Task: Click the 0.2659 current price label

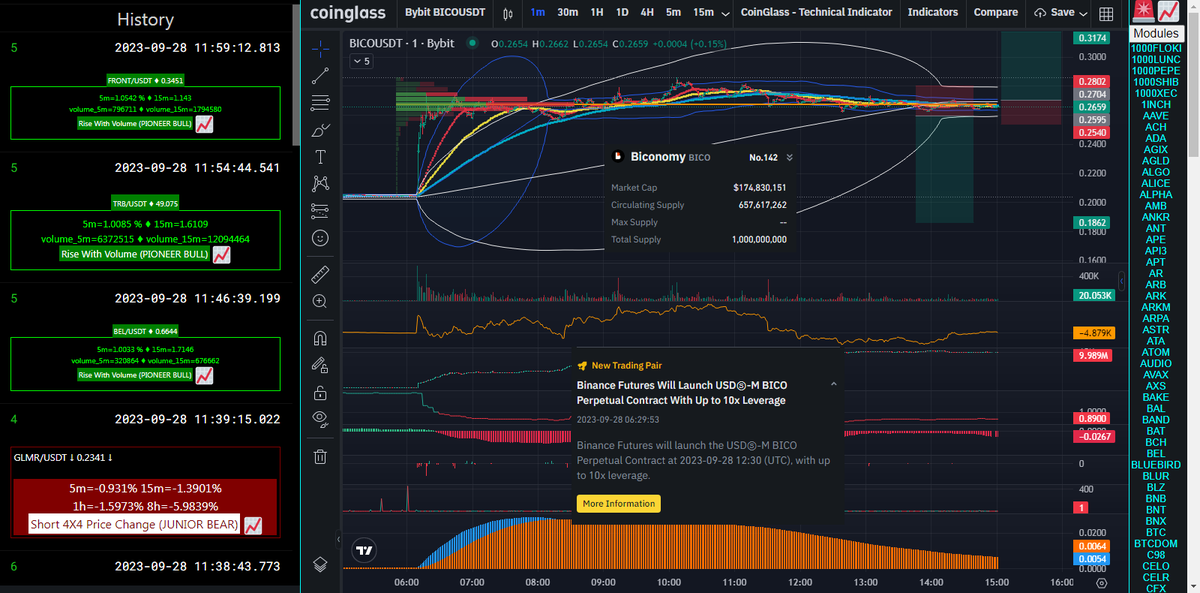Action: 1090,106
